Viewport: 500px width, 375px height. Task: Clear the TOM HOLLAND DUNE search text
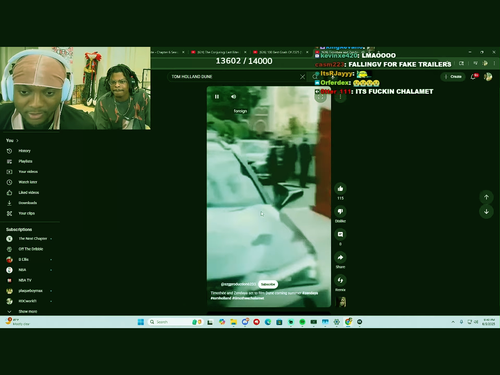[302, 77]
